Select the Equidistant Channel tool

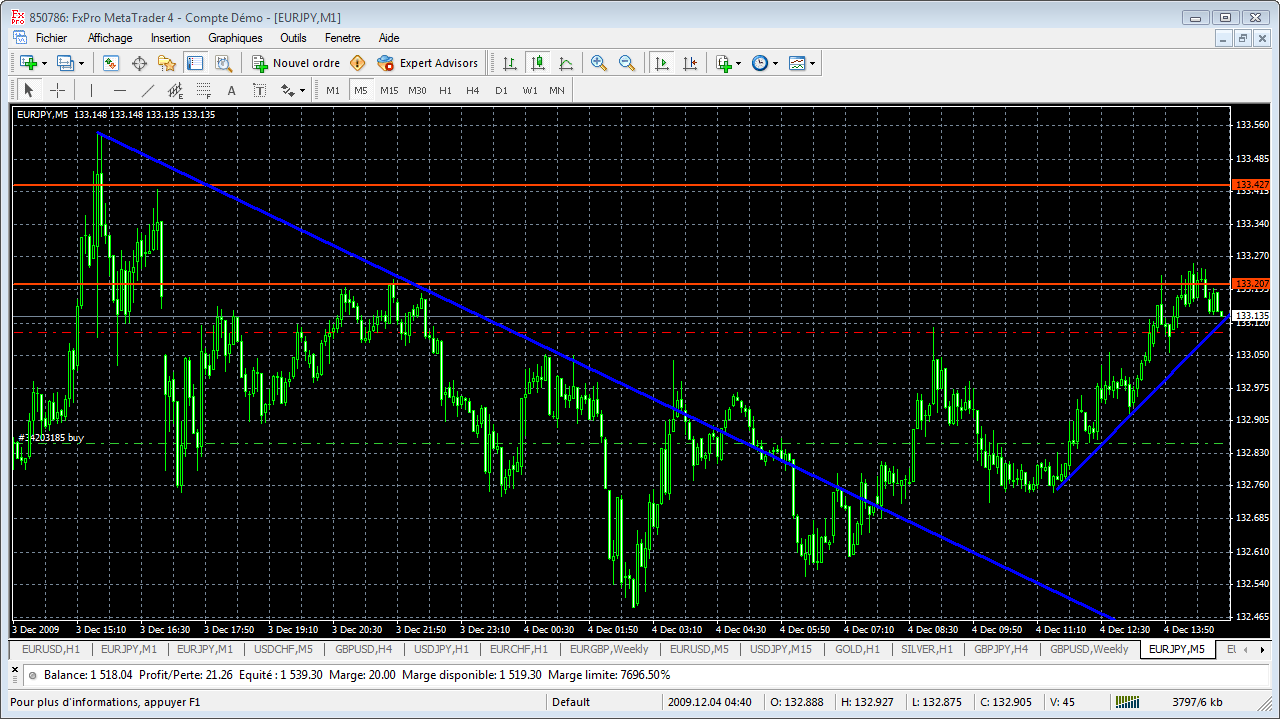175,90
